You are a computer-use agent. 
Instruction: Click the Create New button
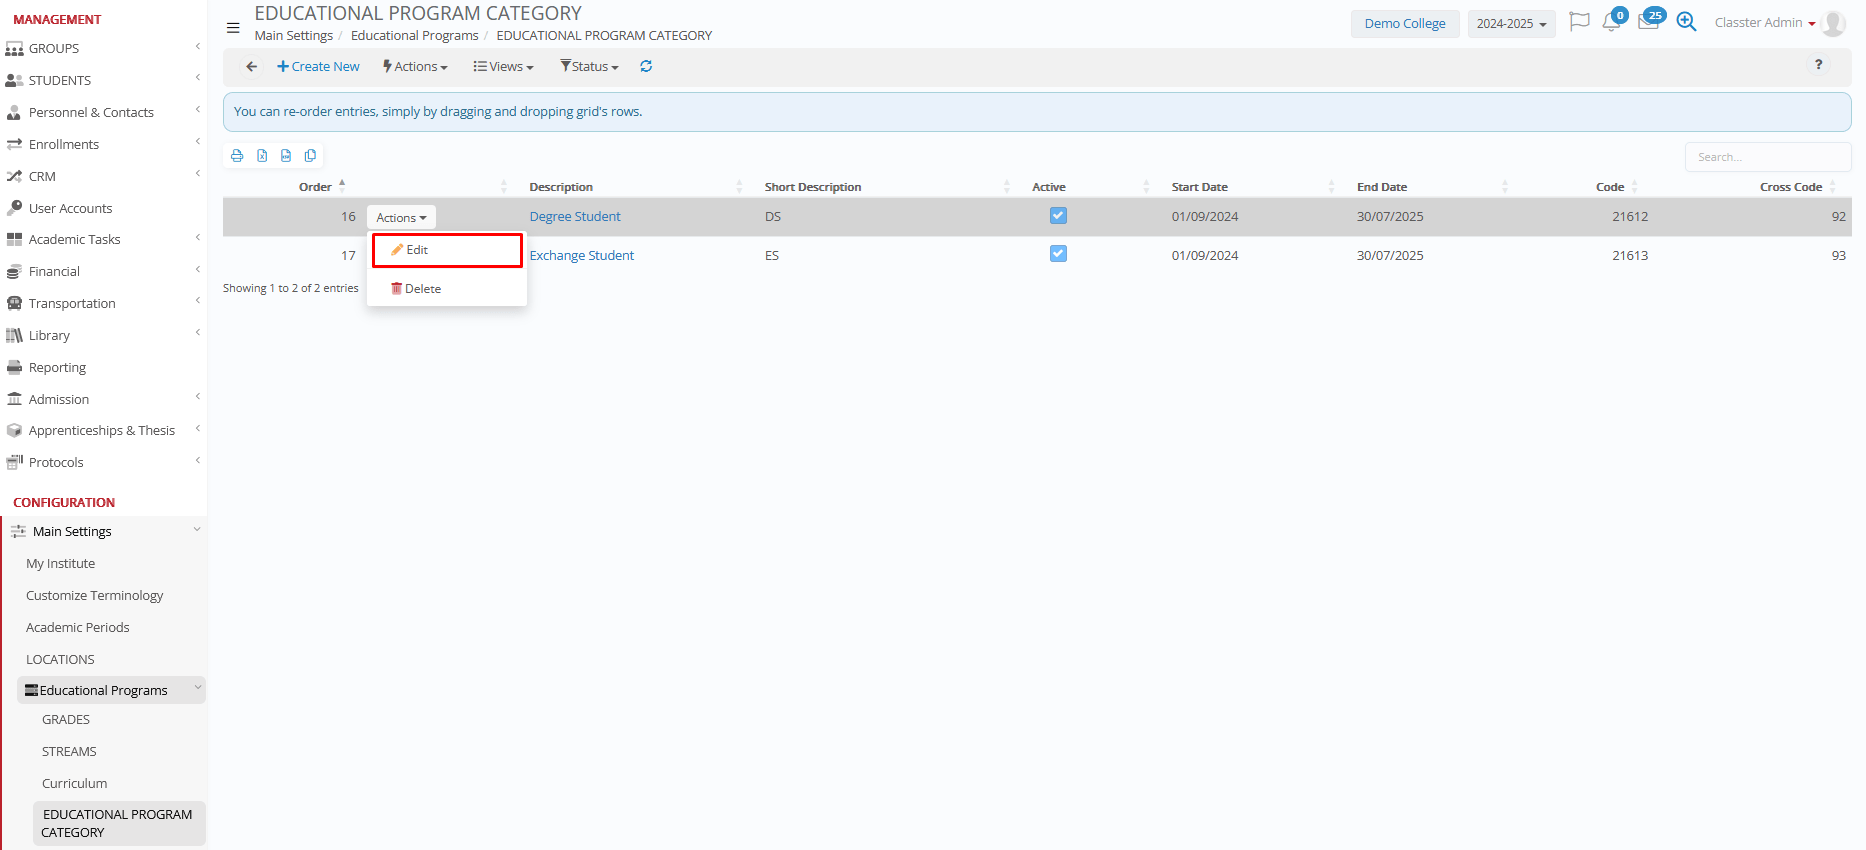click(318, 67)
